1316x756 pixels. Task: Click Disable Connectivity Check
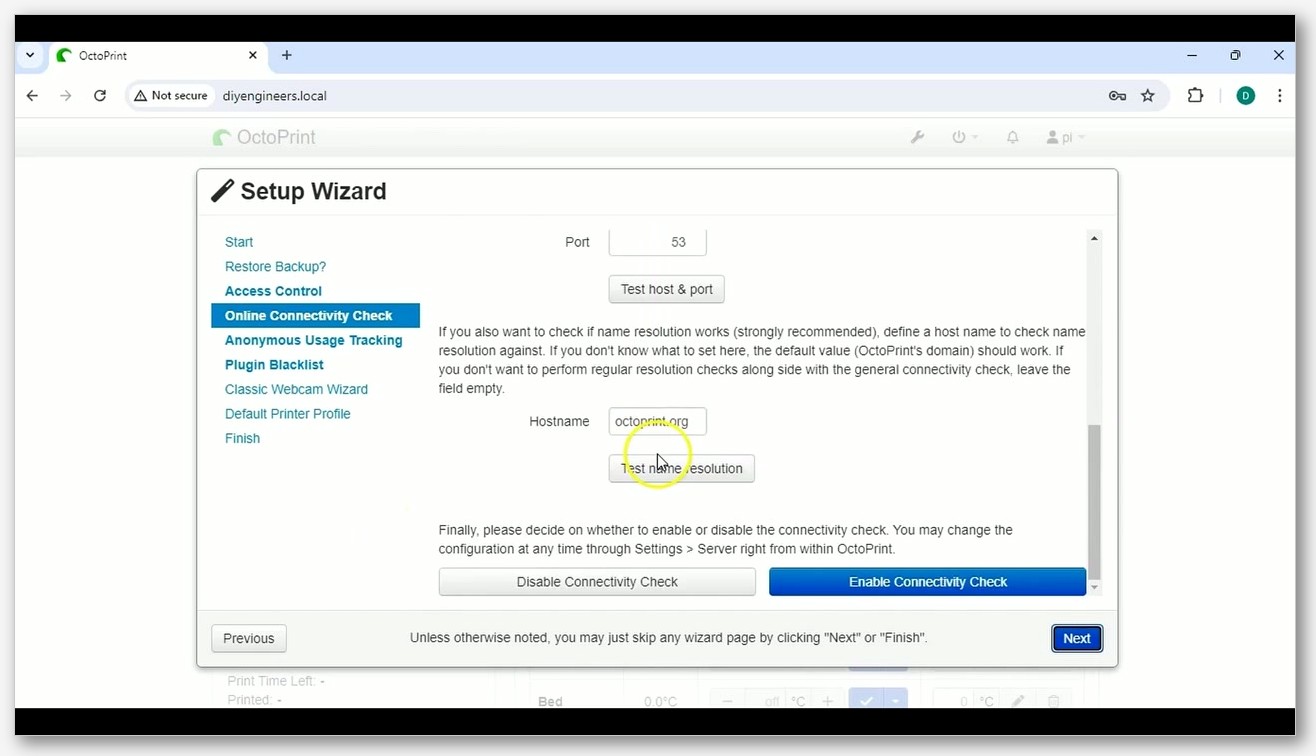click(597, 582)
